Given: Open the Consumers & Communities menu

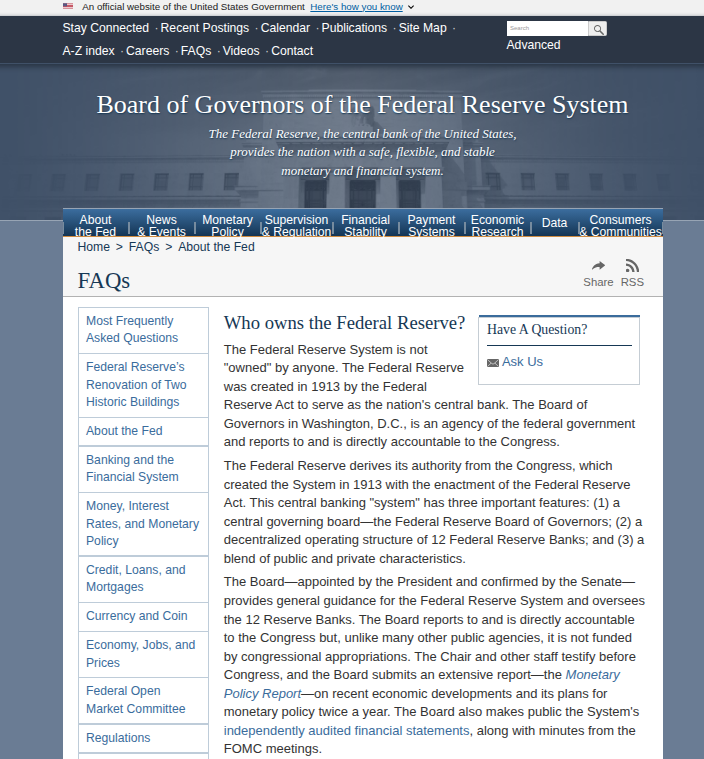Looking at the screenshot, I should click(620, 226).
